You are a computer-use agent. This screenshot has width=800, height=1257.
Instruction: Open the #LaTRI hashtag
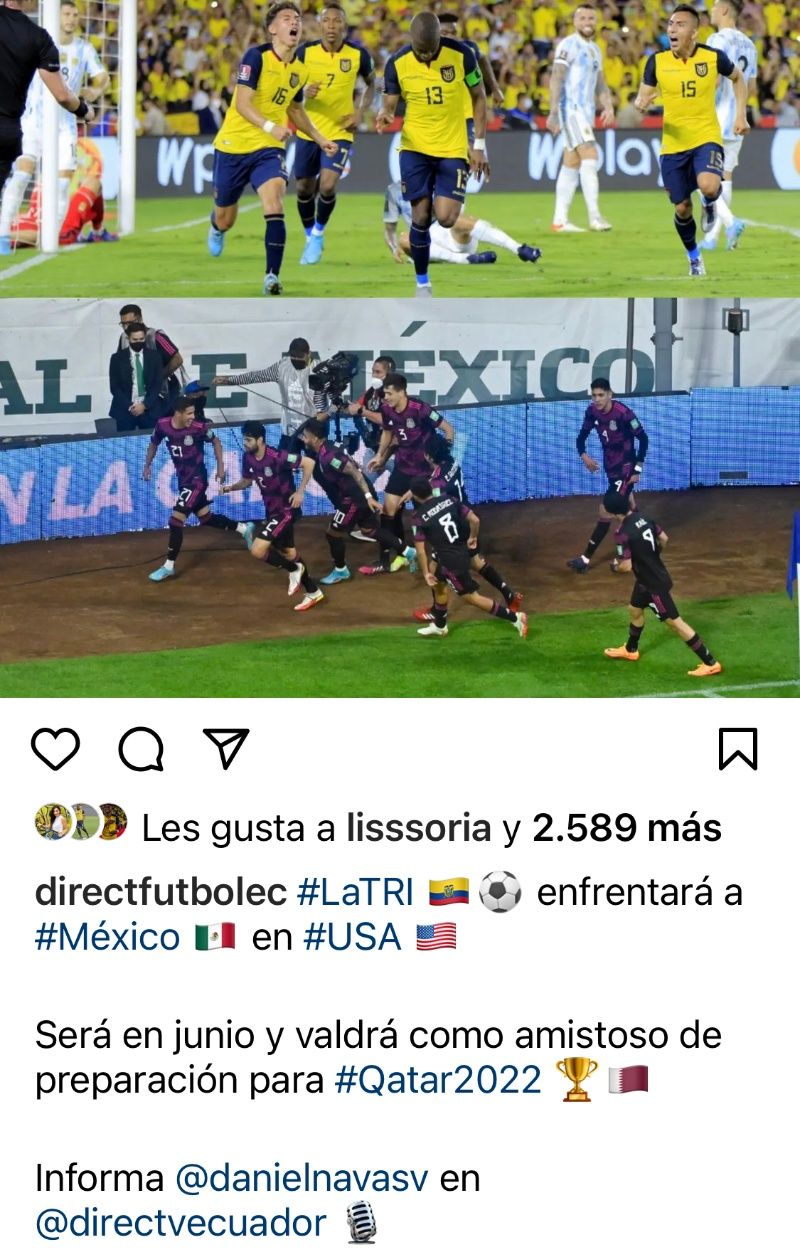pos(356,892)
